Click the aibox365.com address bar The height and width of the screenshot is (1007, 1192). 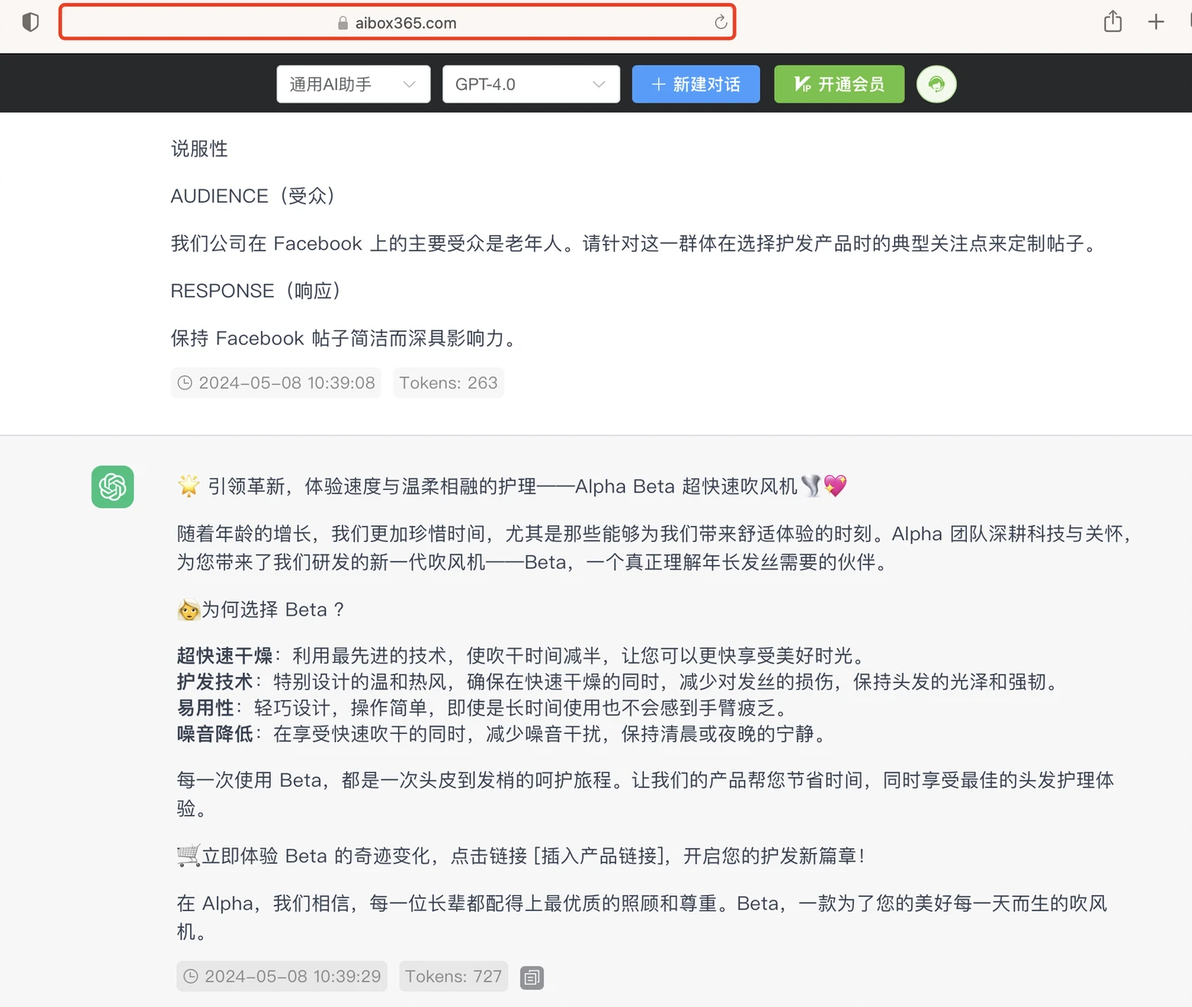pos(397,22)
